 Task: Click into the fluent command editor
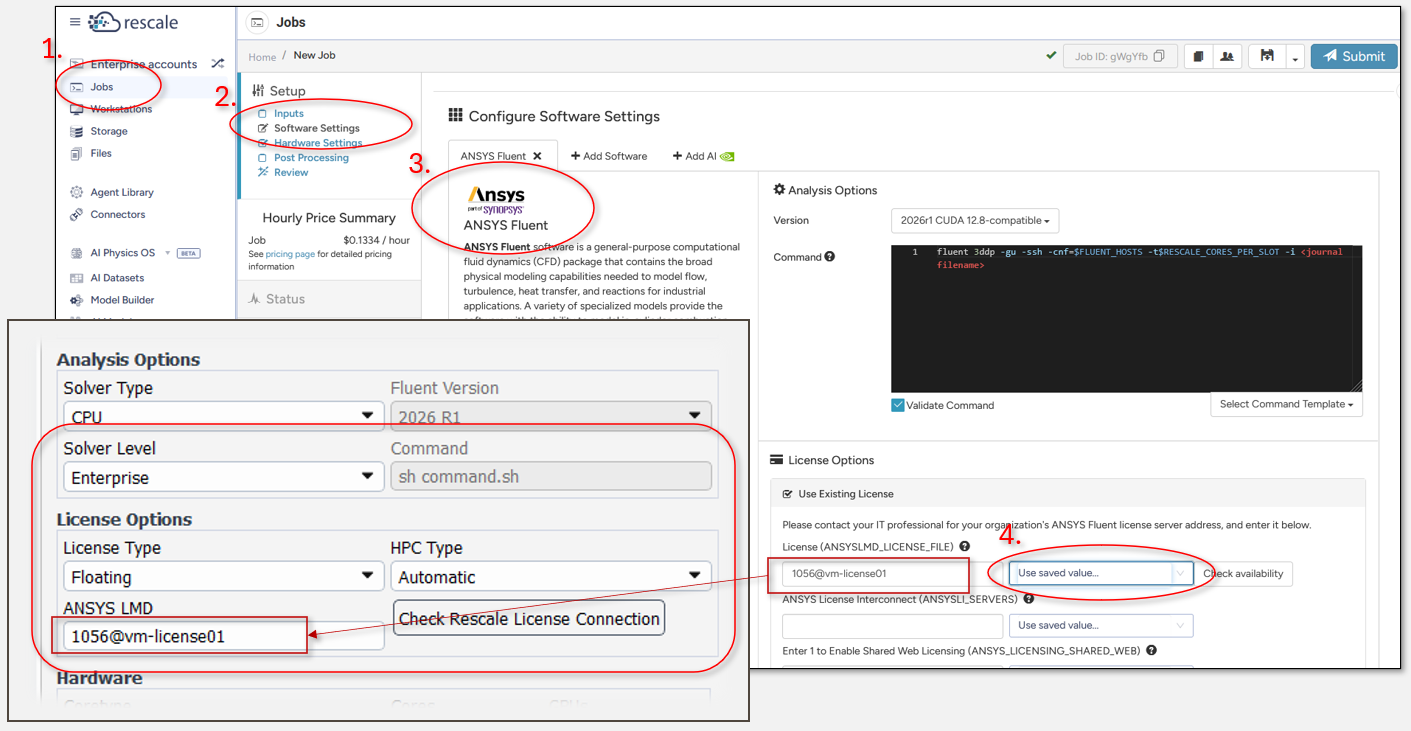coord(1126,318)
